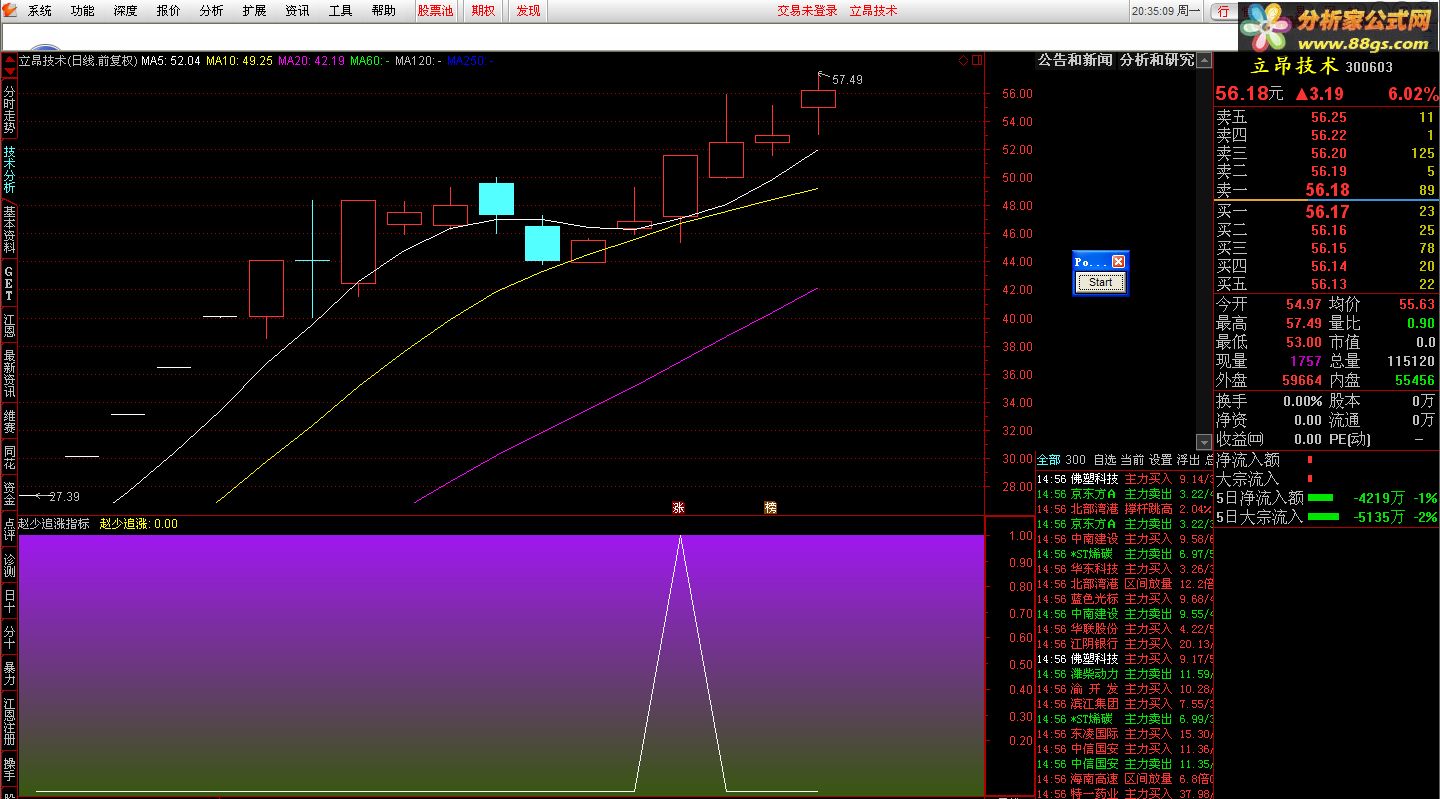The height and width of the screenshot is (799, 1440).
Task: Open the 基本资料 side tab
Action: coord(9,229)
